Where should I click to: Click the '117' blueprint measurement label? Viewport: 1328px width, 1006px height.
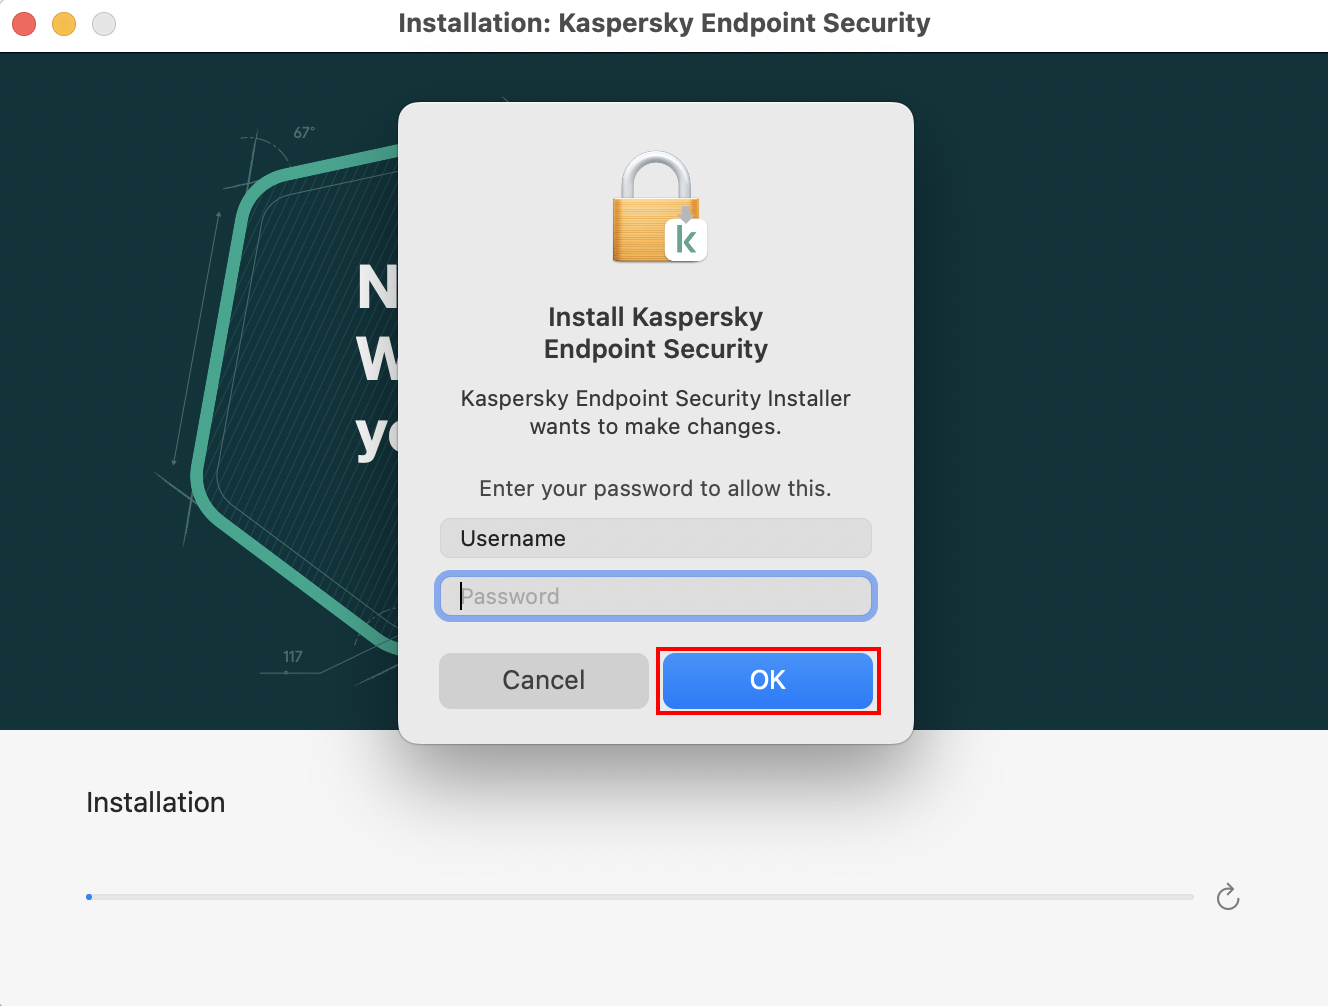(x=292, y=657)
